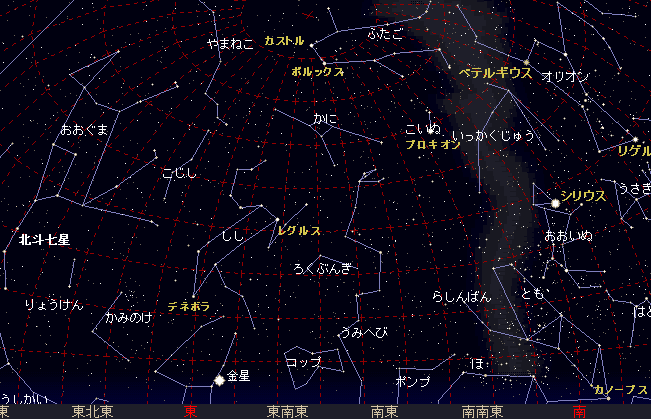Select the デネボラ star label

pyautogui.click(x=189, y=307)
